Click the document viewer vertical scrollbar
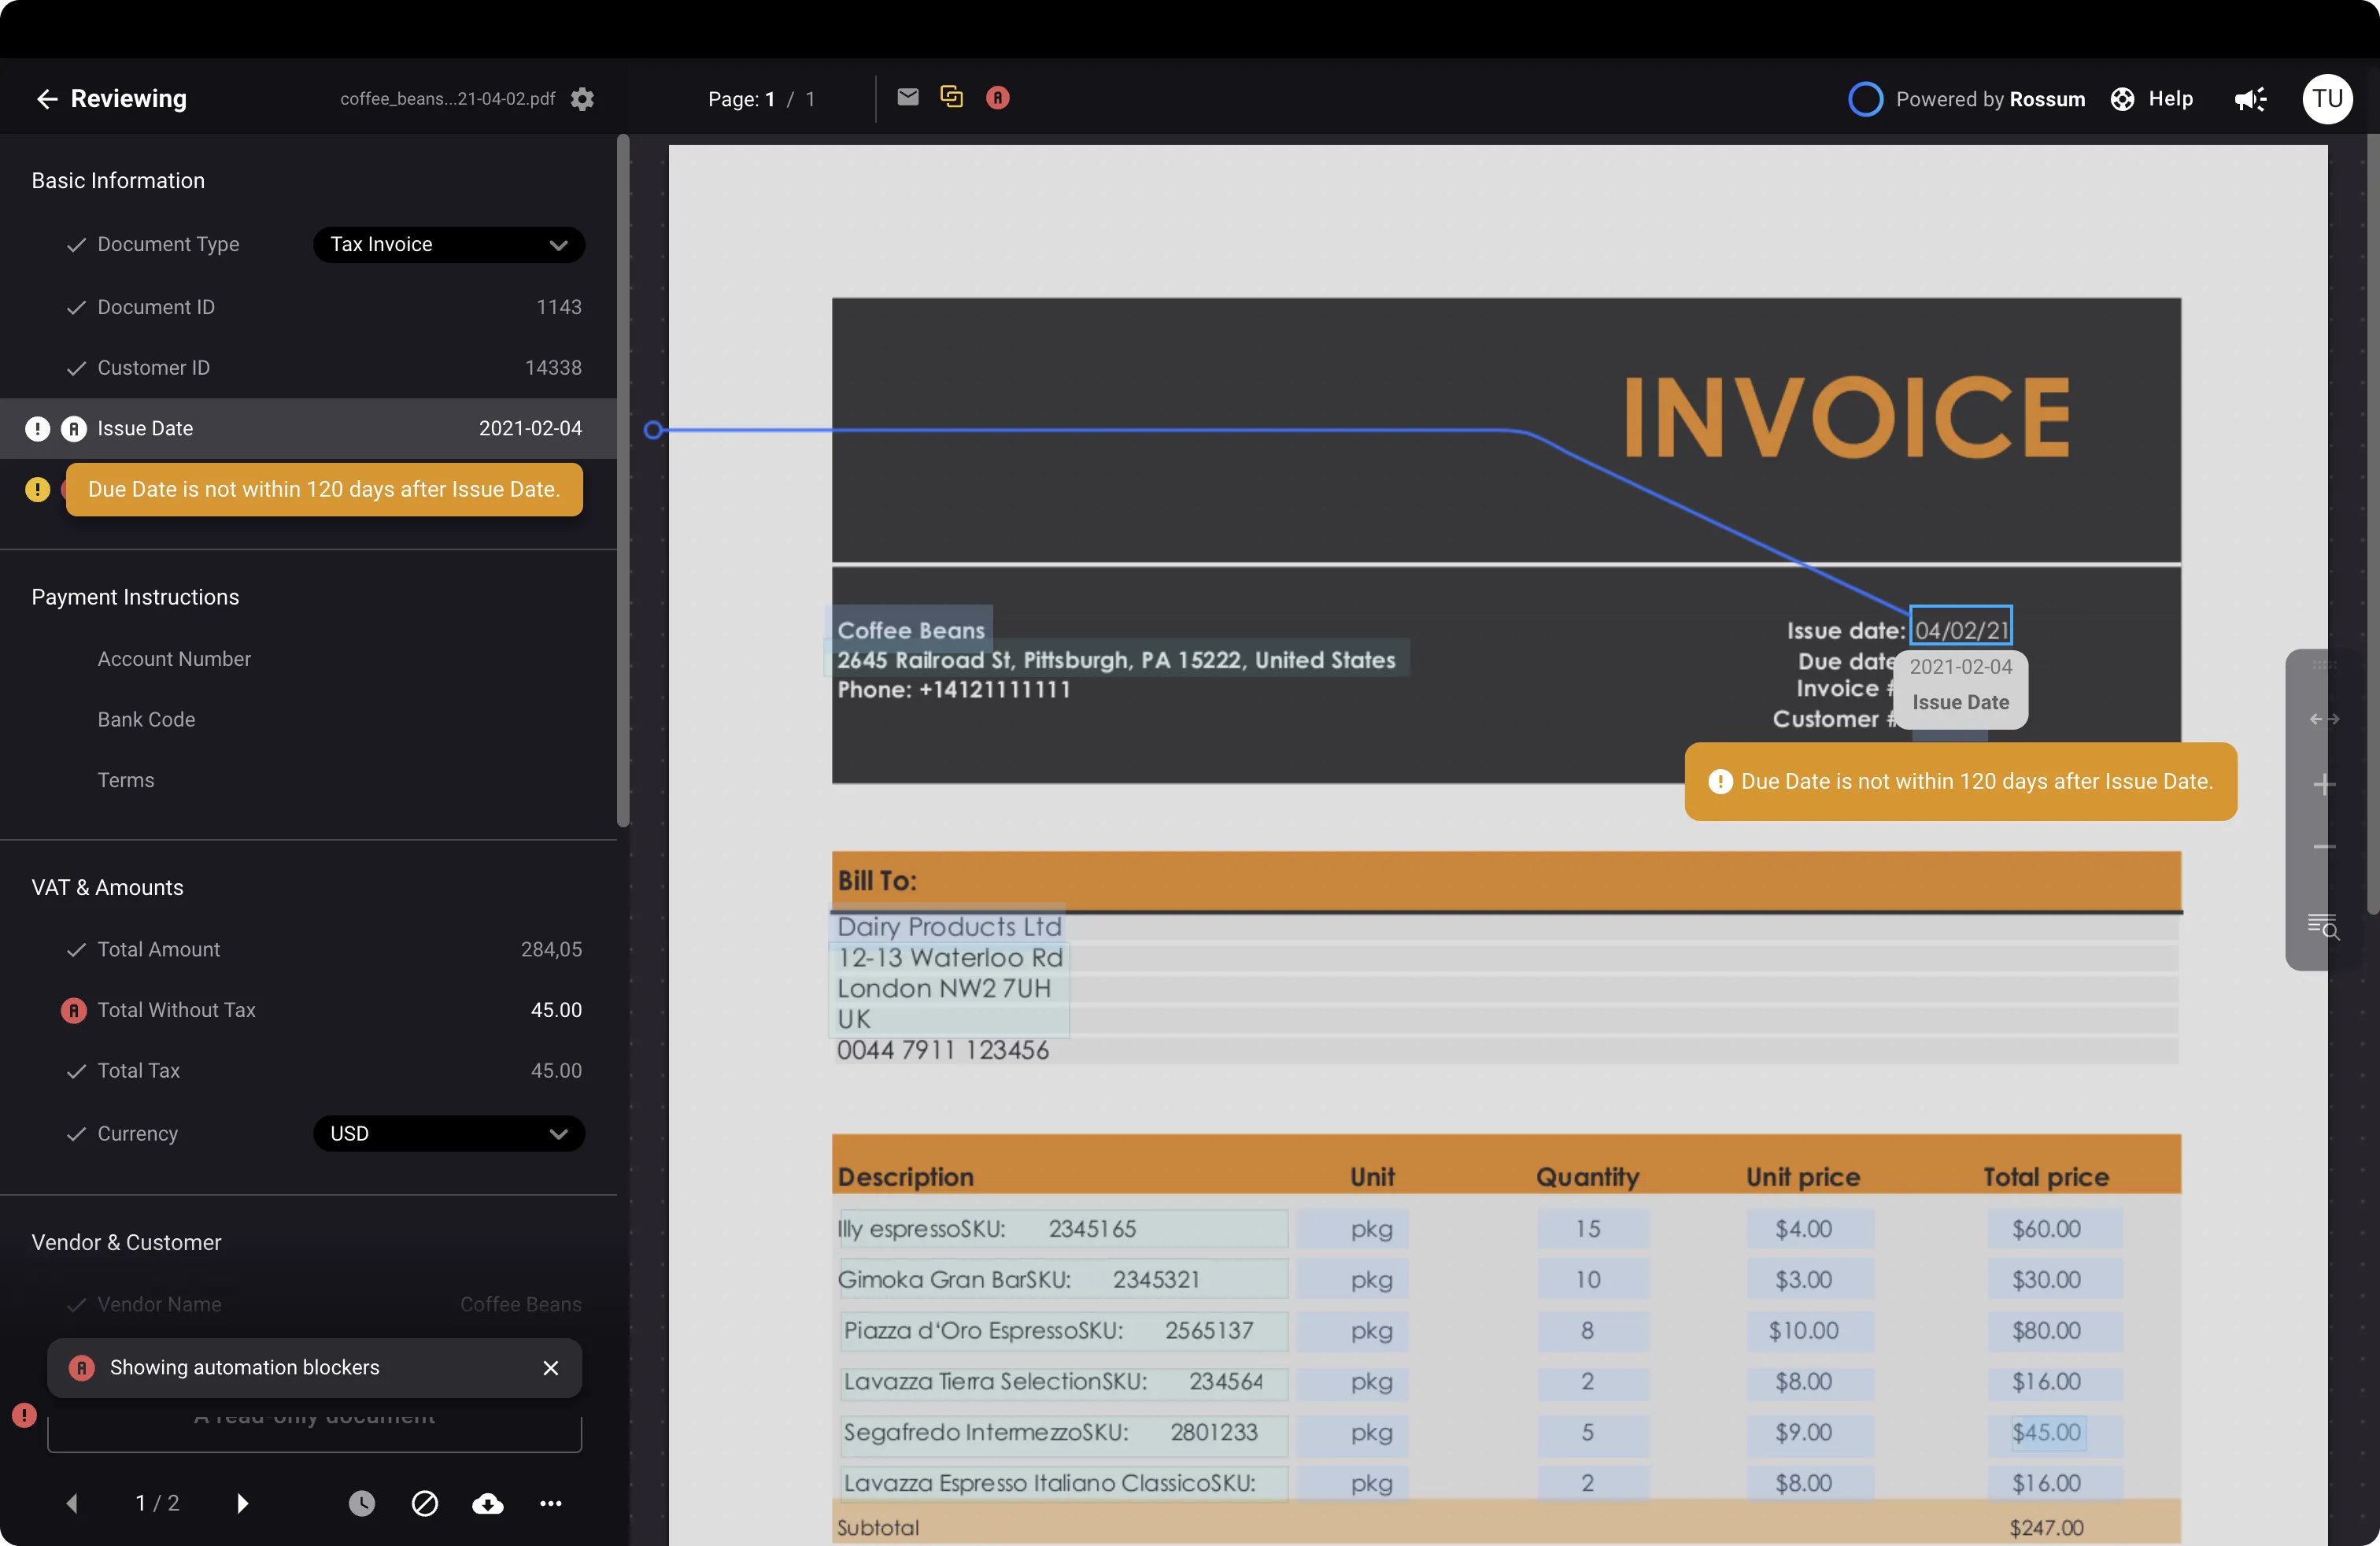This screenshot has height=1546, width=2380. point(2372,525)
